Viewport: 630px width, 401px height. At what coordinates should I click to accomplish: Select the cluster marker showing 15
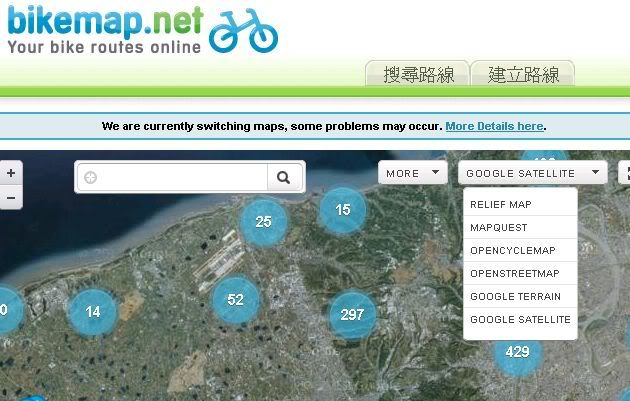click(x=343, y=210)
